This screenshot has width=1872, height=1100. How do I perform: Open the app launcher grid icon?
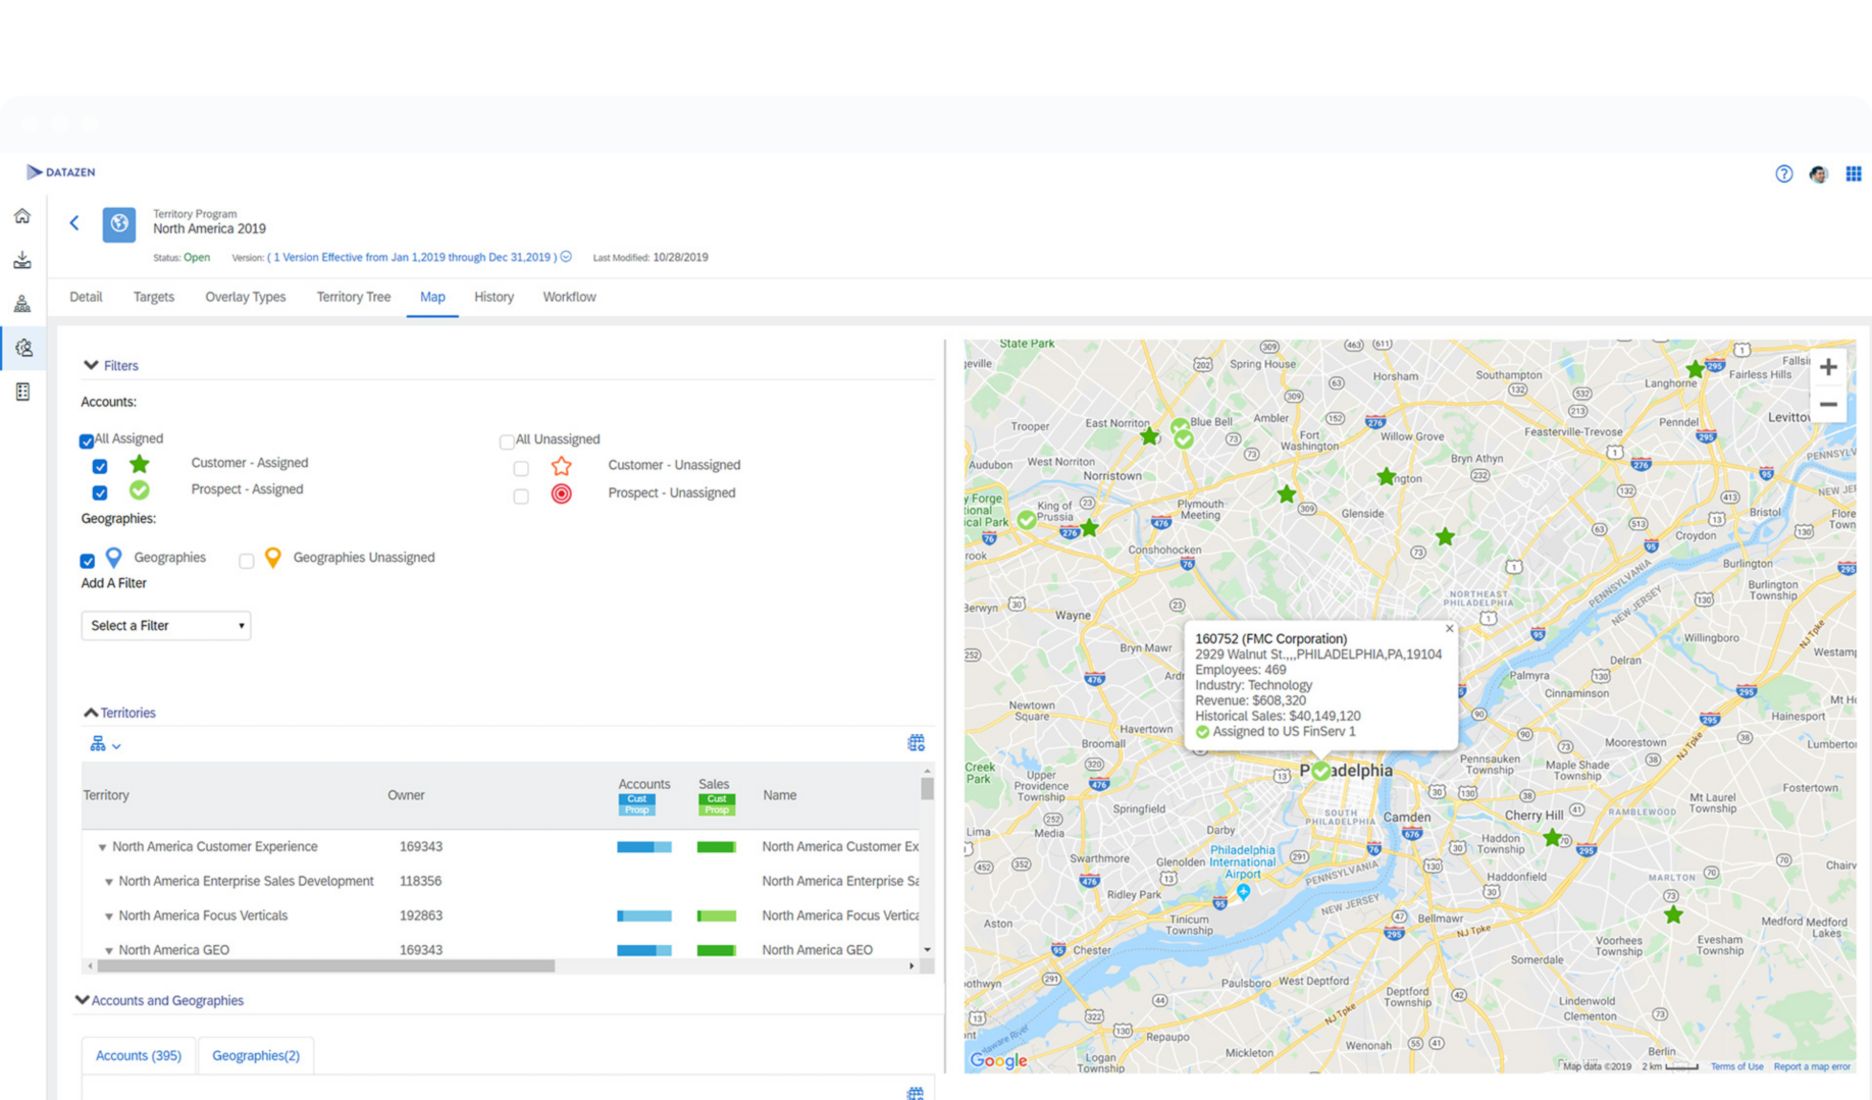pos(1853,173)
